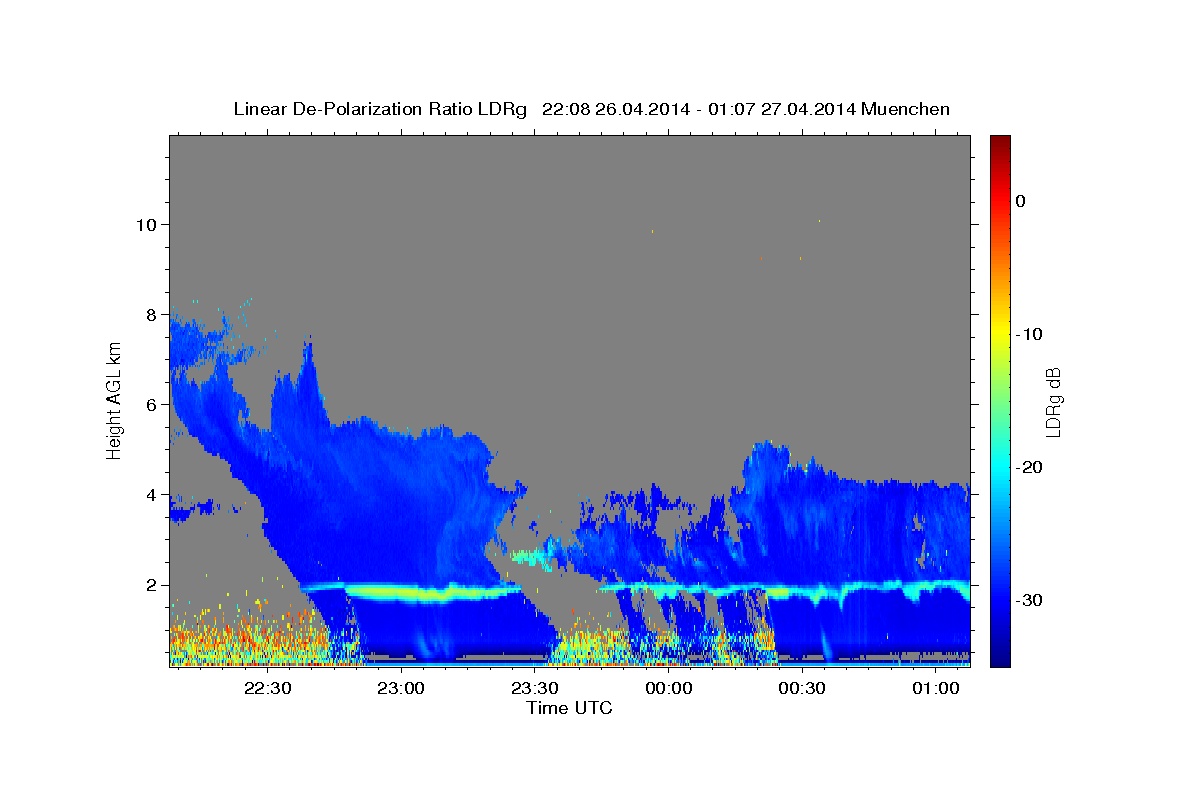Click the colorbar value label -10
This screenshot has width=1200, height=800.
pos(1028,334)
